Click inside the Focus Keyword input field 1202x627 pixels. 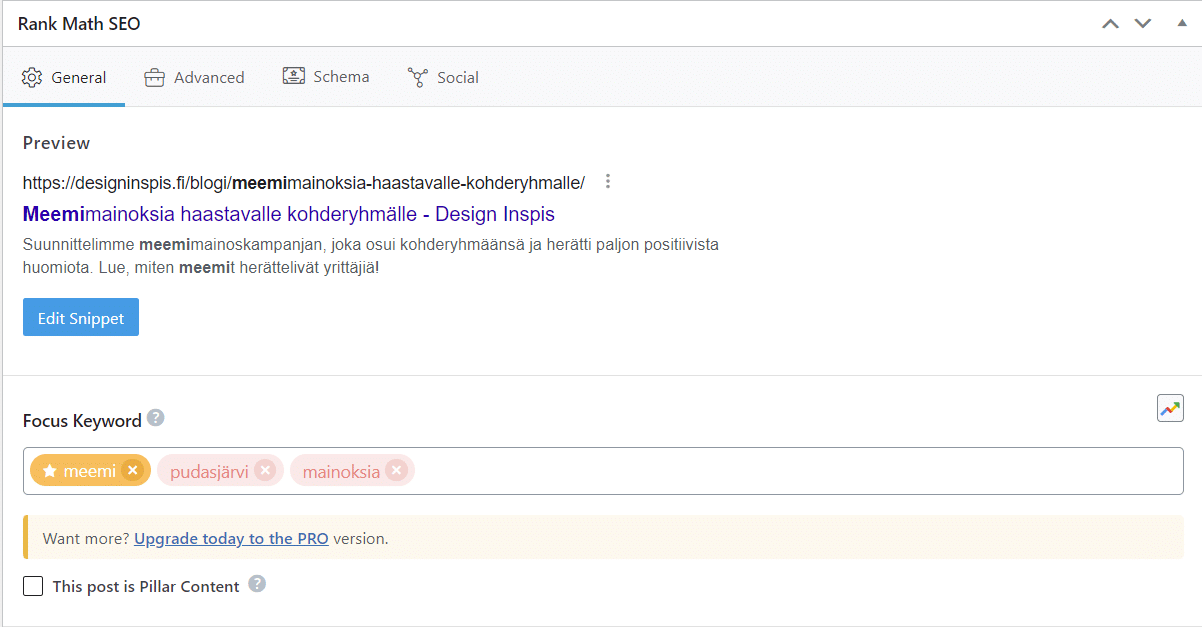[x=790, y=470]
